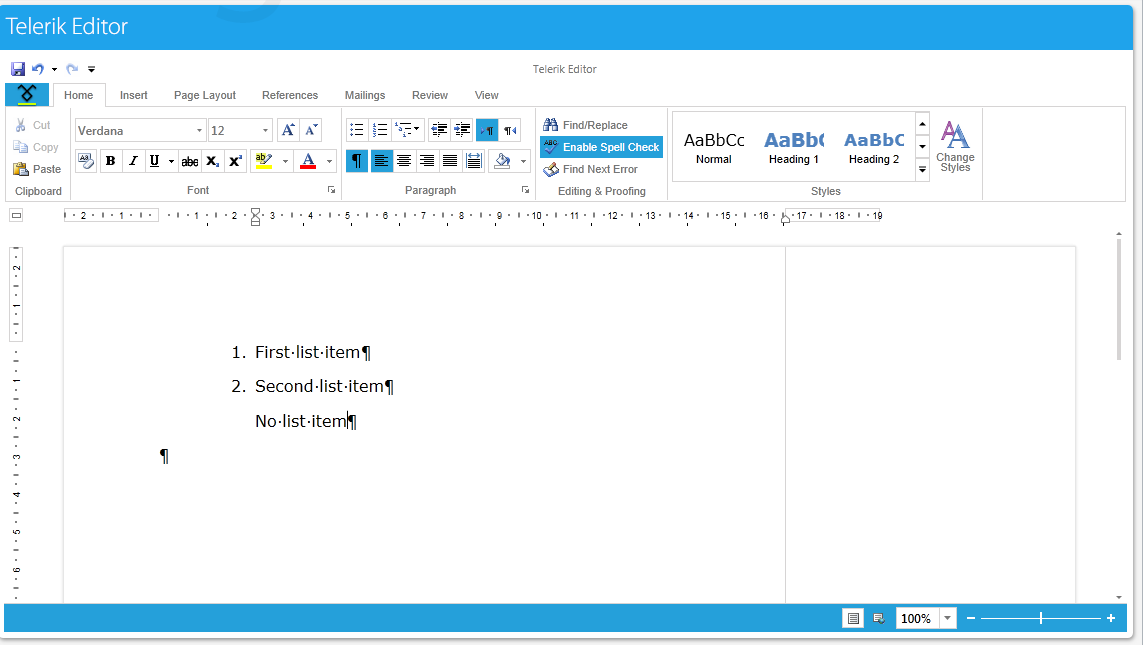
Task: Open the 100% zoom level dropdown
Action: click(x=947, y=619)
